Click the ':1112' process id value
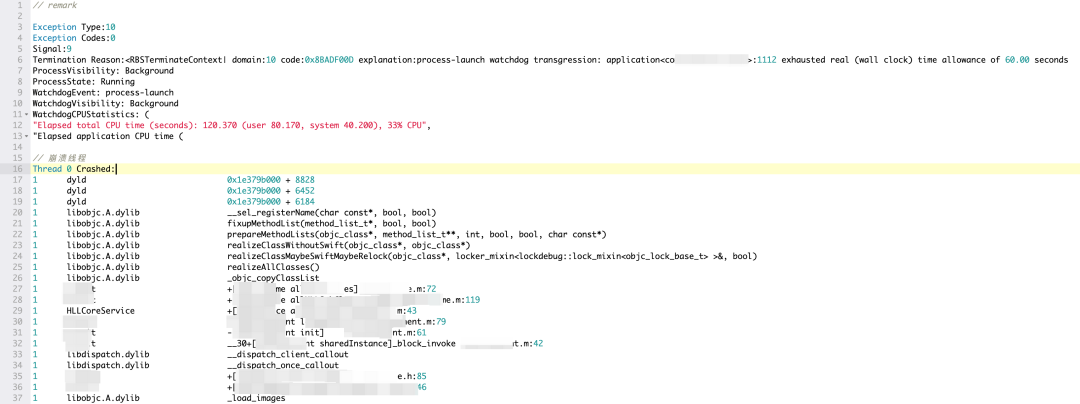 765,60
